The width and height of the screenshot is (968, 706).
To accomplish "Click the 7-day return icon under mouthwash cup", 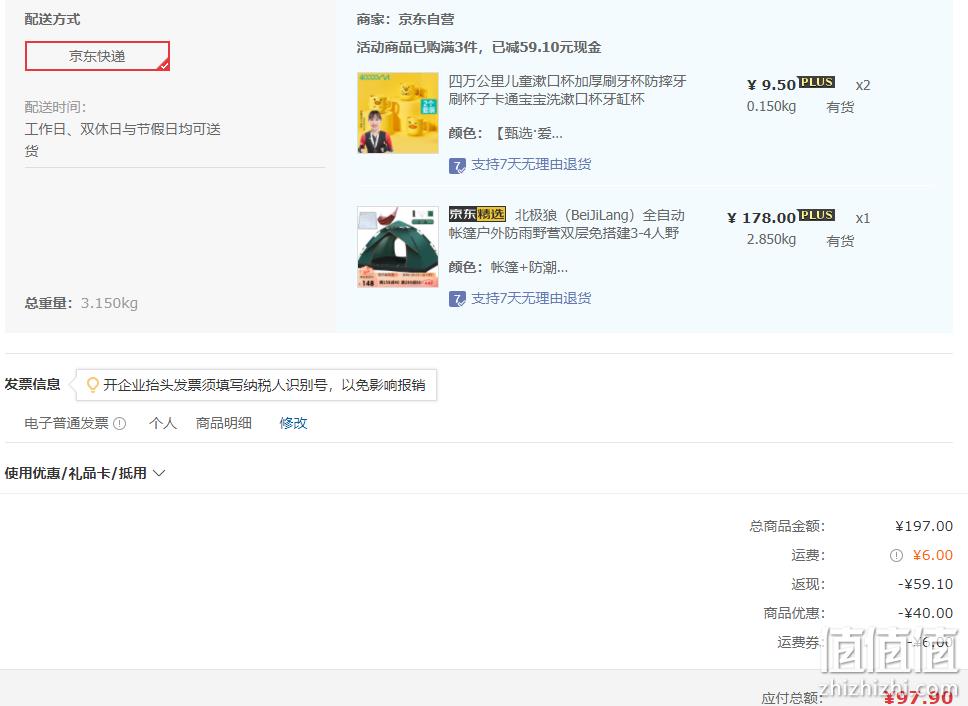I will [x=457, y=165].
